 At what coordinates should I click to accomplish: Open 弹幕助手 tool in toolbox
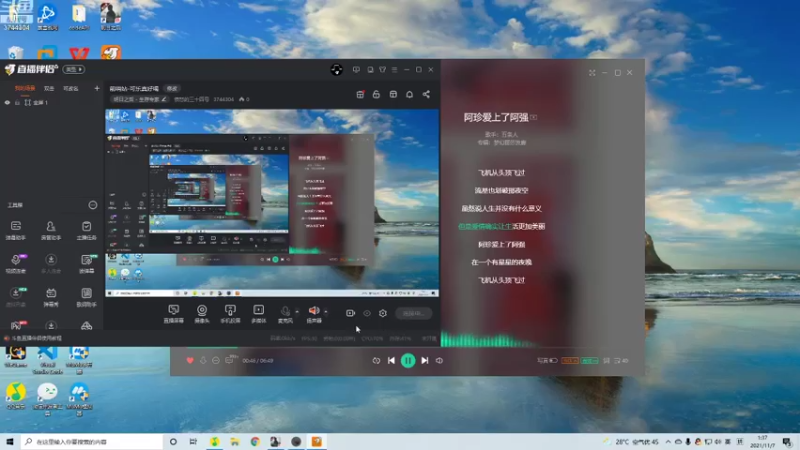point(16,230)
